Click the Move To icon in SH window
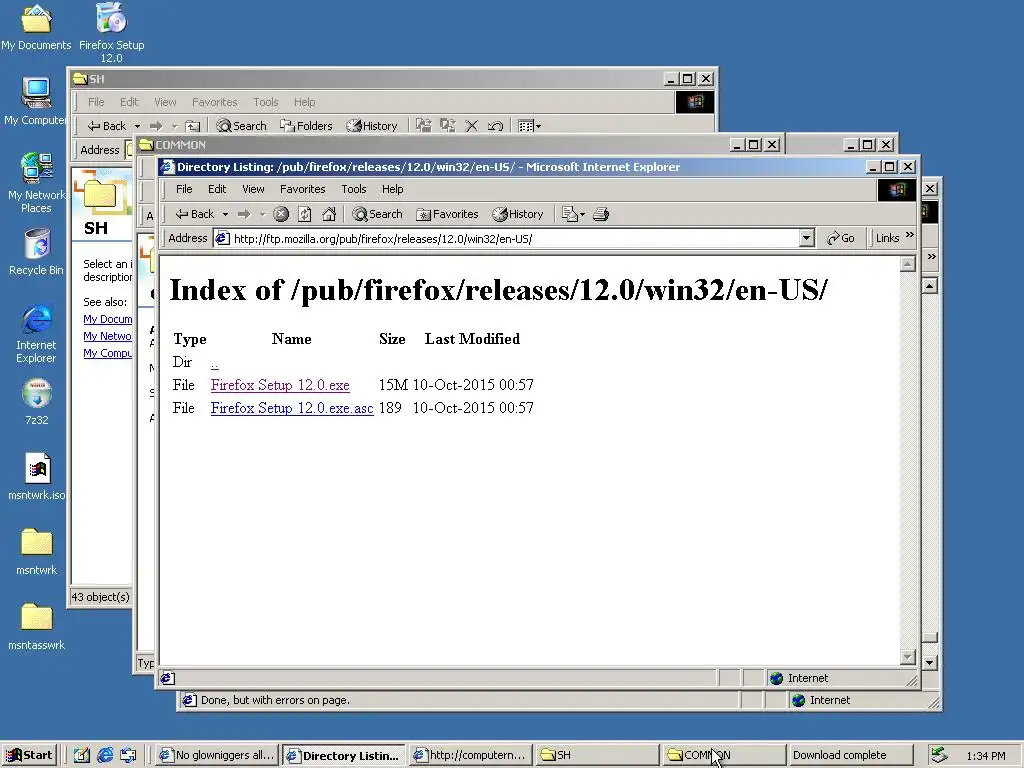1024x768 pixels. point(424,125)
